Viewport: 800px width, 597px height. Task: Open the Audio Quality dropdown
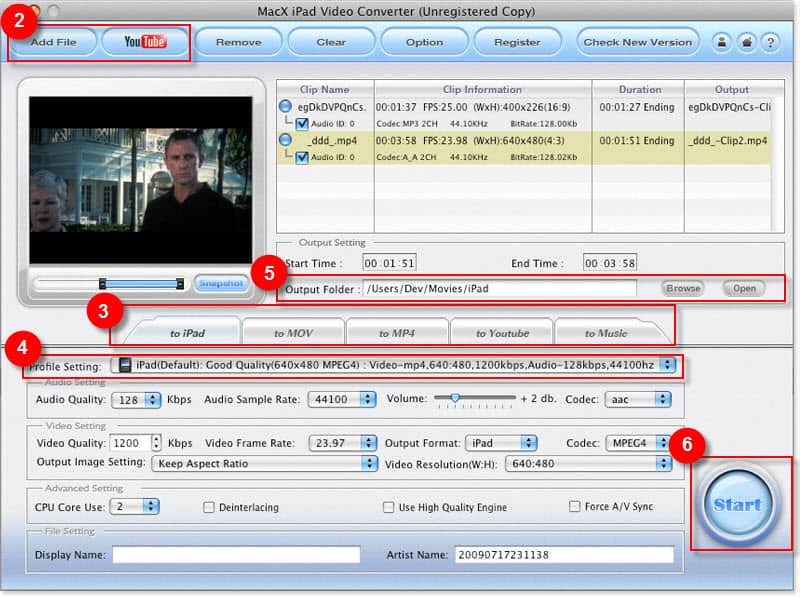[136, 400]
